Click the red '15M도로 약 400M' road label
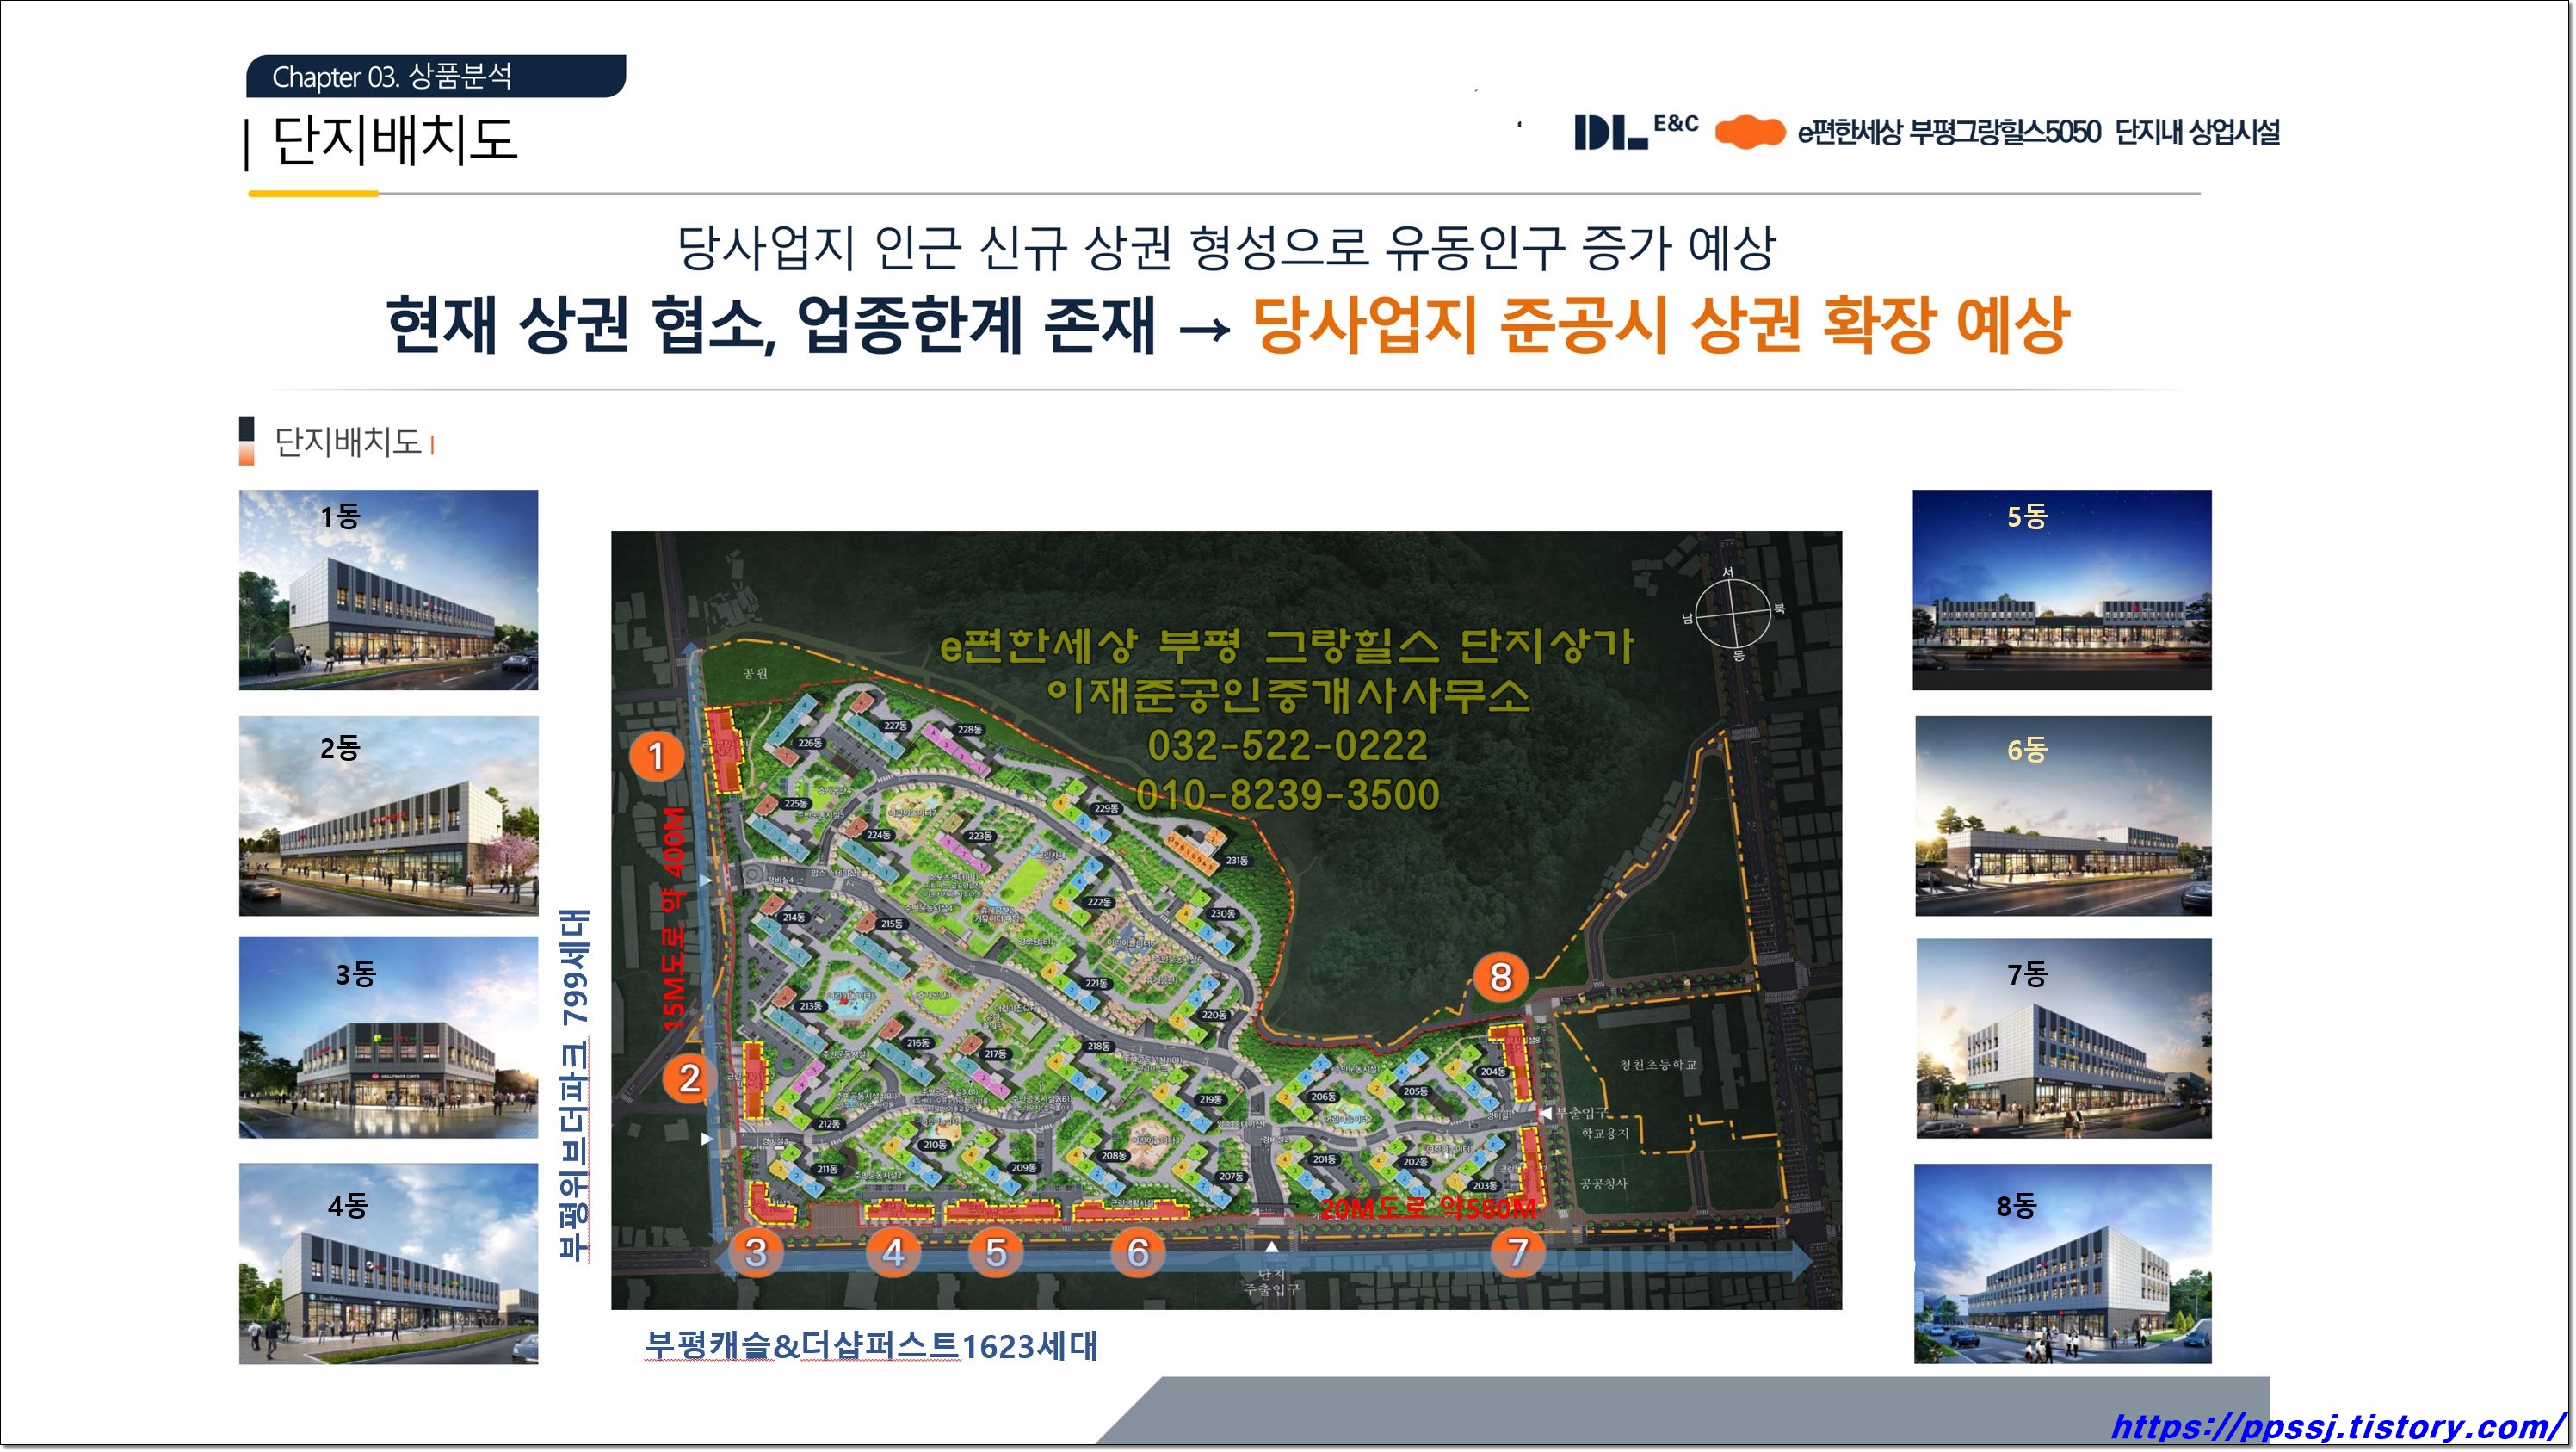This screenshot has height=1452, width=2576. (x=675, y=919)
